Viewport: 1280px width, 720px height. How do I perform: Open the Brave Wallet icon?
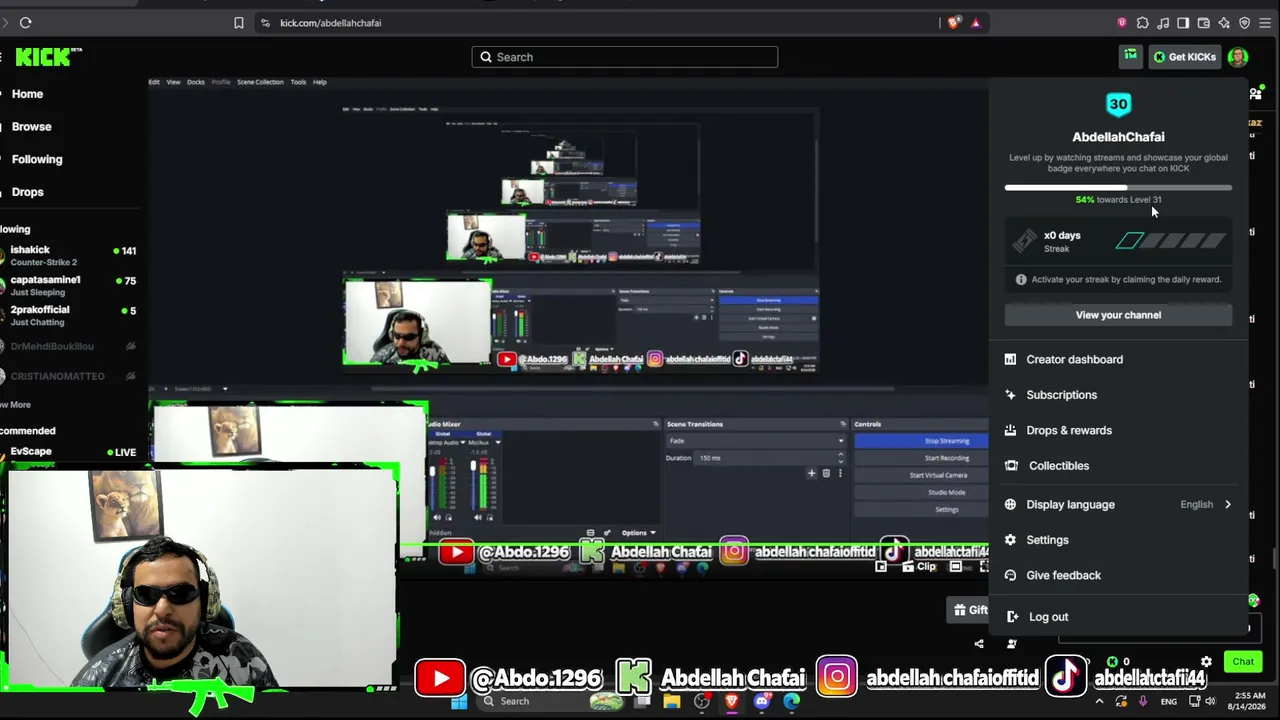[x=1204, y=23]
